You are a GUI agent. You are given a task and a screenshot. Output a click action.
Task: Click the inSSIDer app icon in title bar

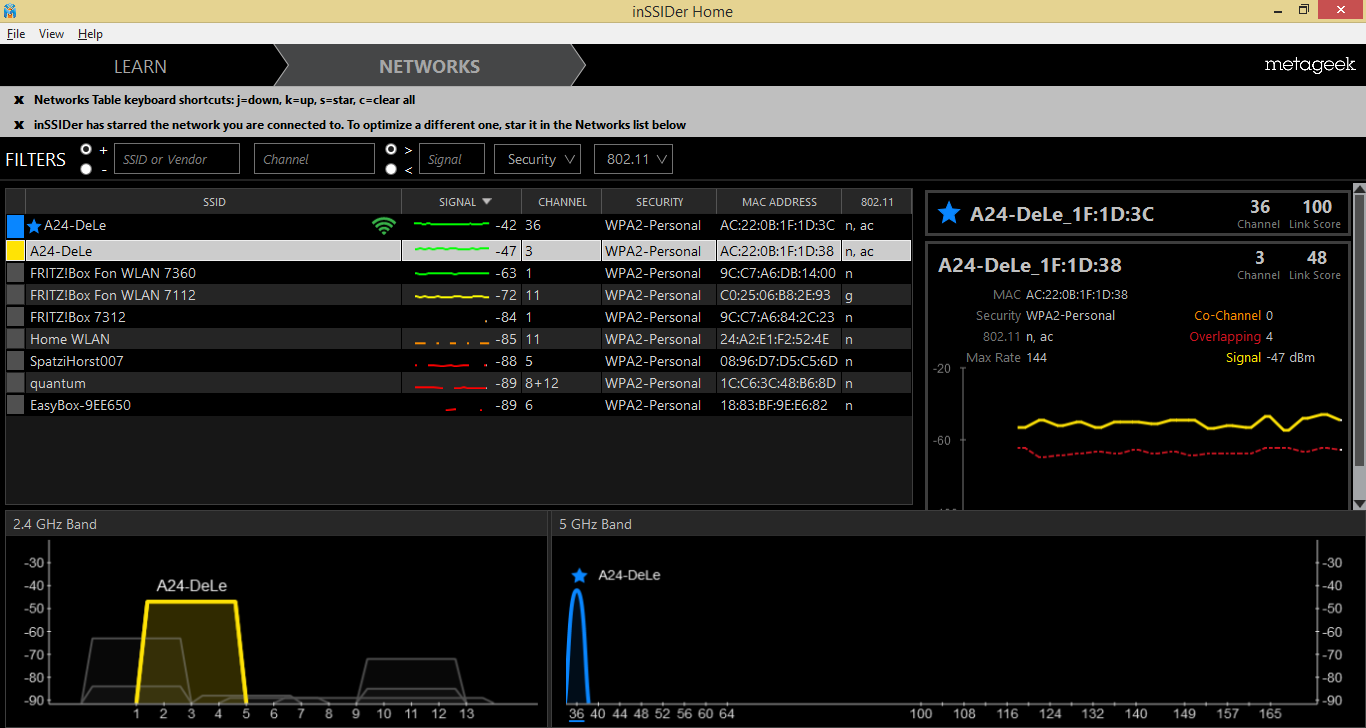click(10, 11)
